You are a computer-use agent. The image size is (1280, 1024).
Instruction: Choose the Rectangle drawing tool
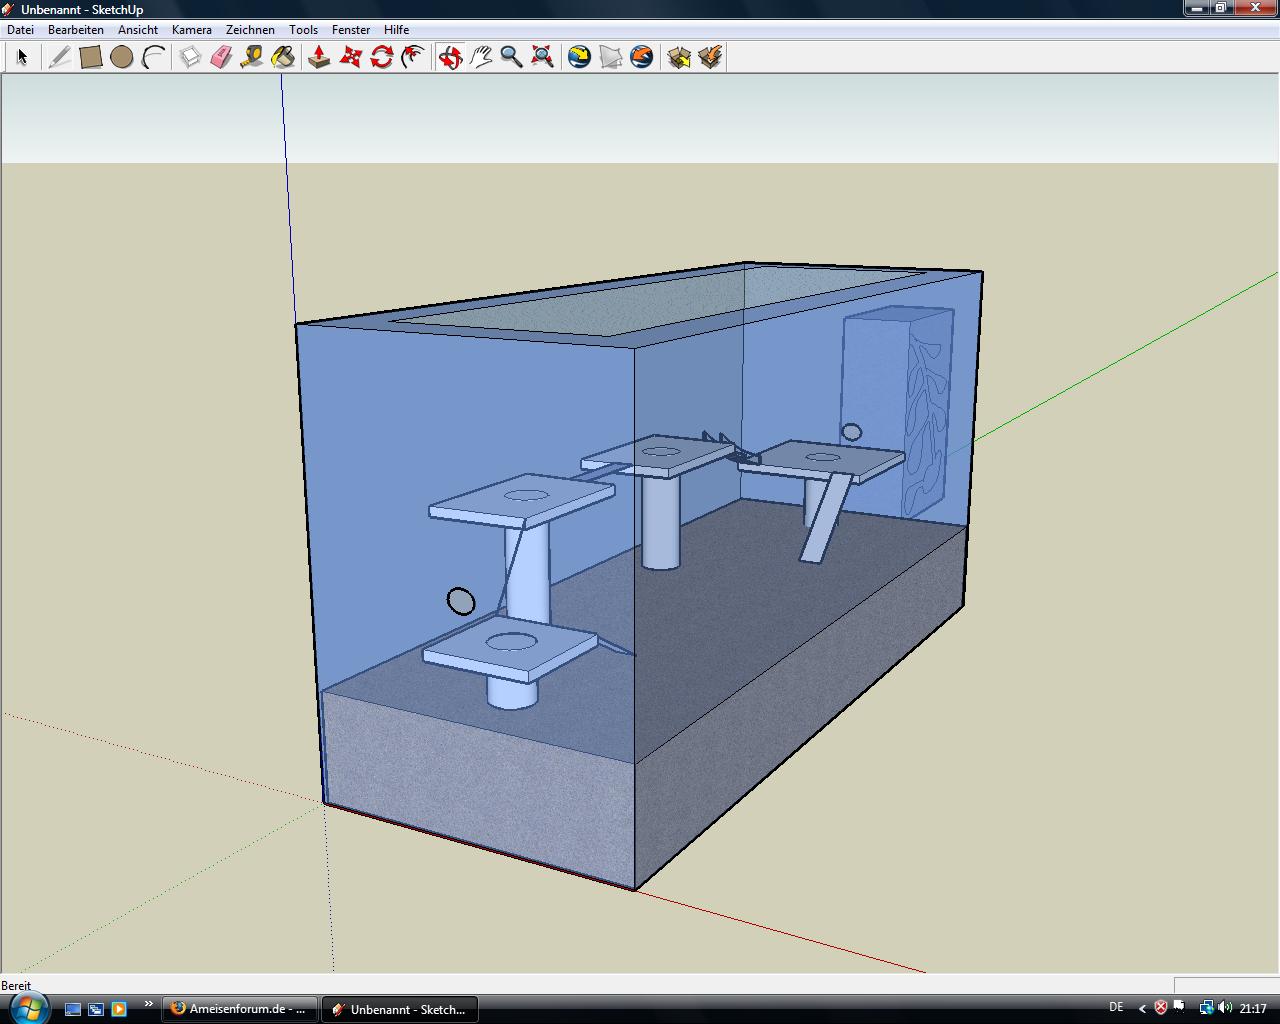(x=91, y=57)
